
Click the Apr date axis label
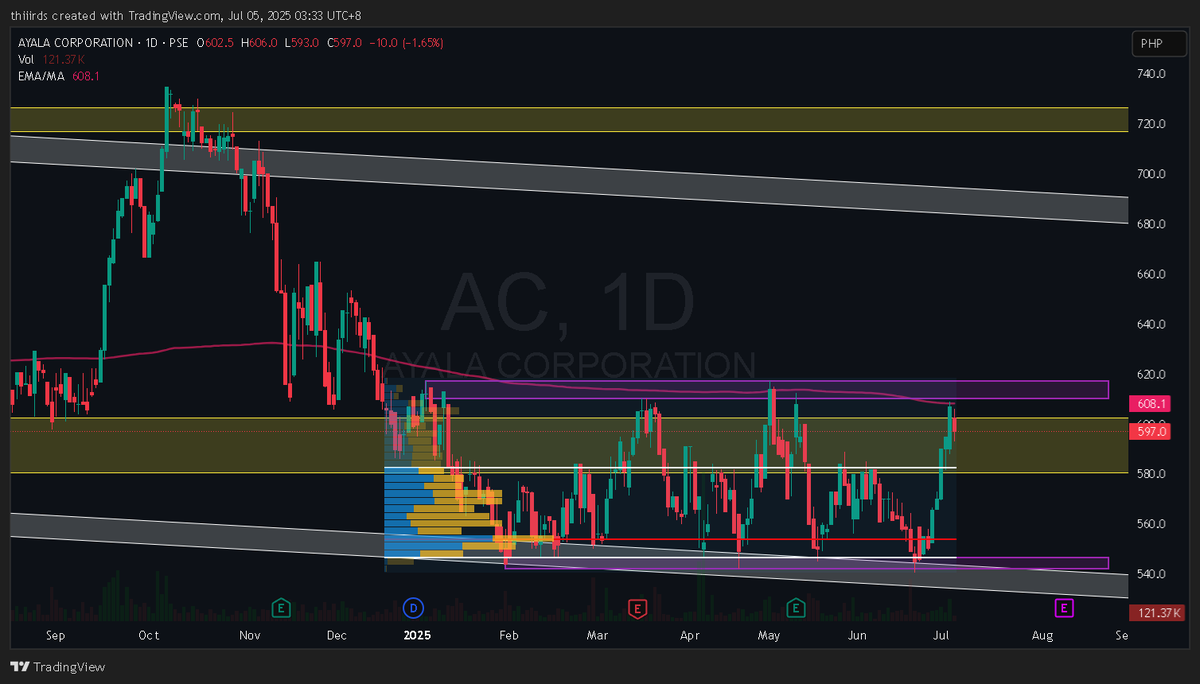[x=690, y=635]
